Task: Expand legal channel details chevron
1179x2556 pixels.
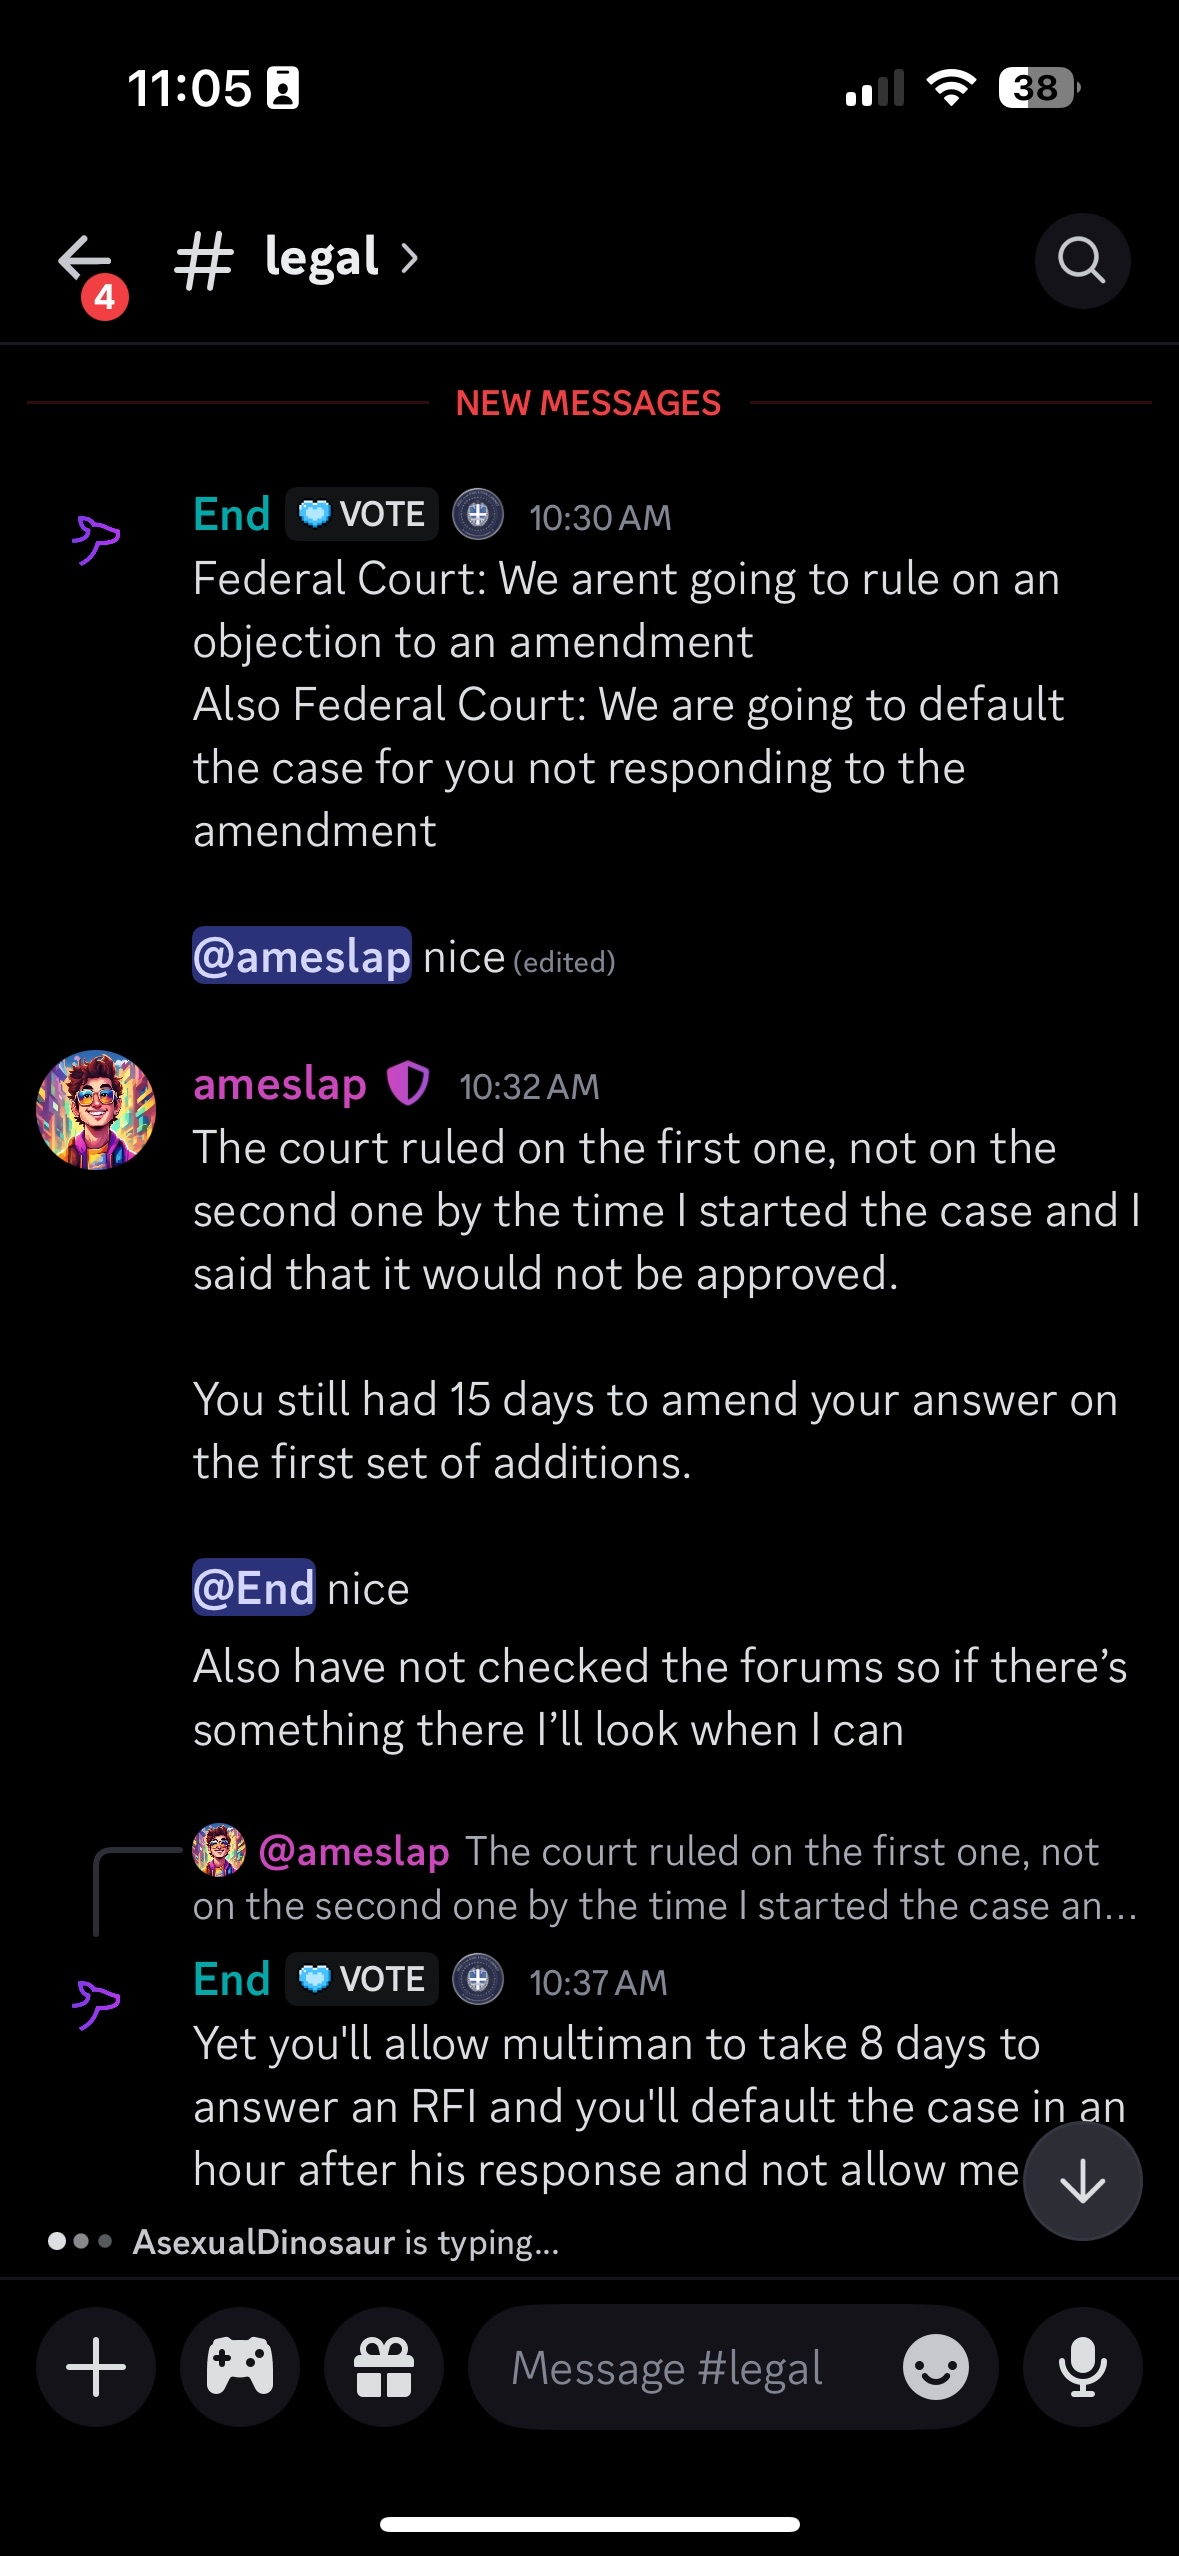Action: click(409, 259)
